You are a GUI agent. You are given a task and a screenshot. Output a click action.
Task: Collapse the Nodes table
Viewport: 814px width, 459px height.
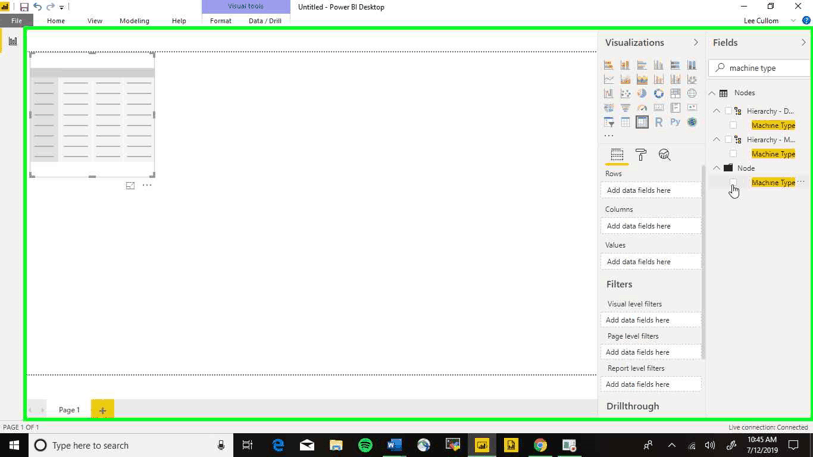(712, 93)
